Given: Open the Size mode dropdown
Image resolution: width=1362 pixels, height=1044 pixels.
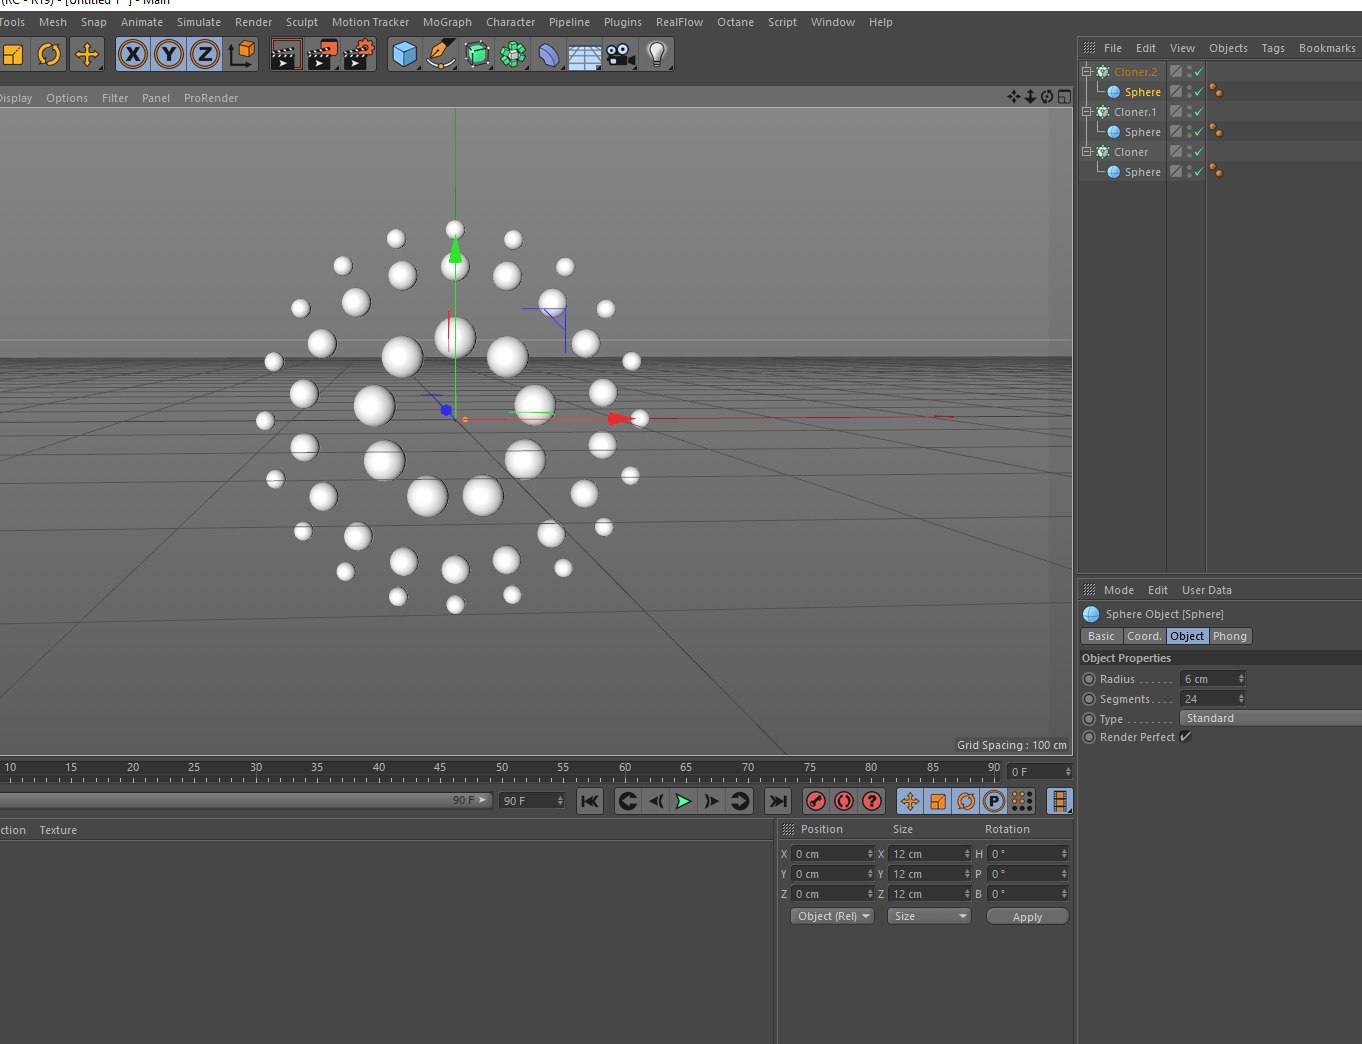Looking at the screenshot, I should click(x=929, y=916).
